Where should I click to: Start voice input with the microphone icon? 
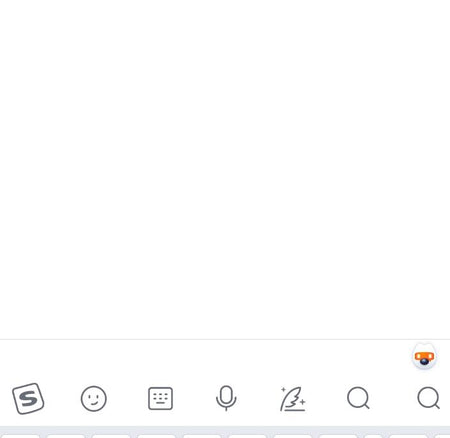coord(226,398)
